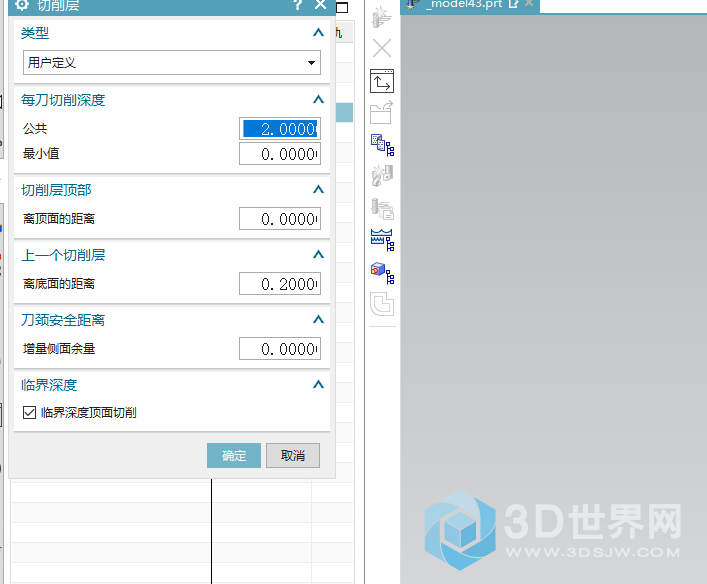Click the 增量侧面余量 input field
The width and height of the screenshot is (707, 584).
click(x=280, y=349)
